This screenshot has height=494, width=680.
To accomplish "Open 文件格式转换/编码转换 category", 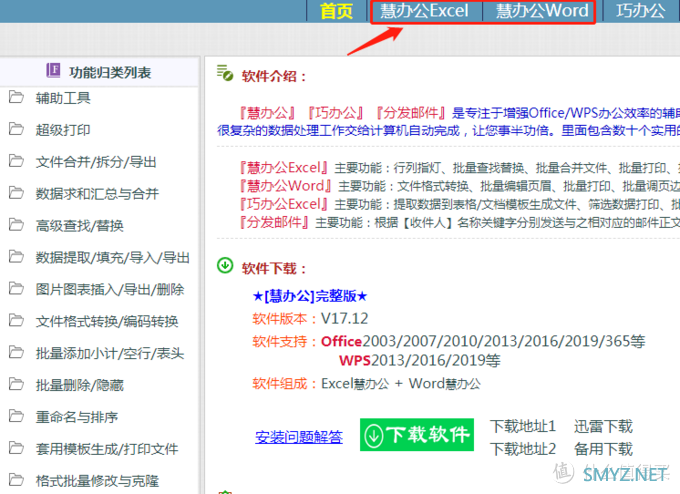I will click(107, 321).
